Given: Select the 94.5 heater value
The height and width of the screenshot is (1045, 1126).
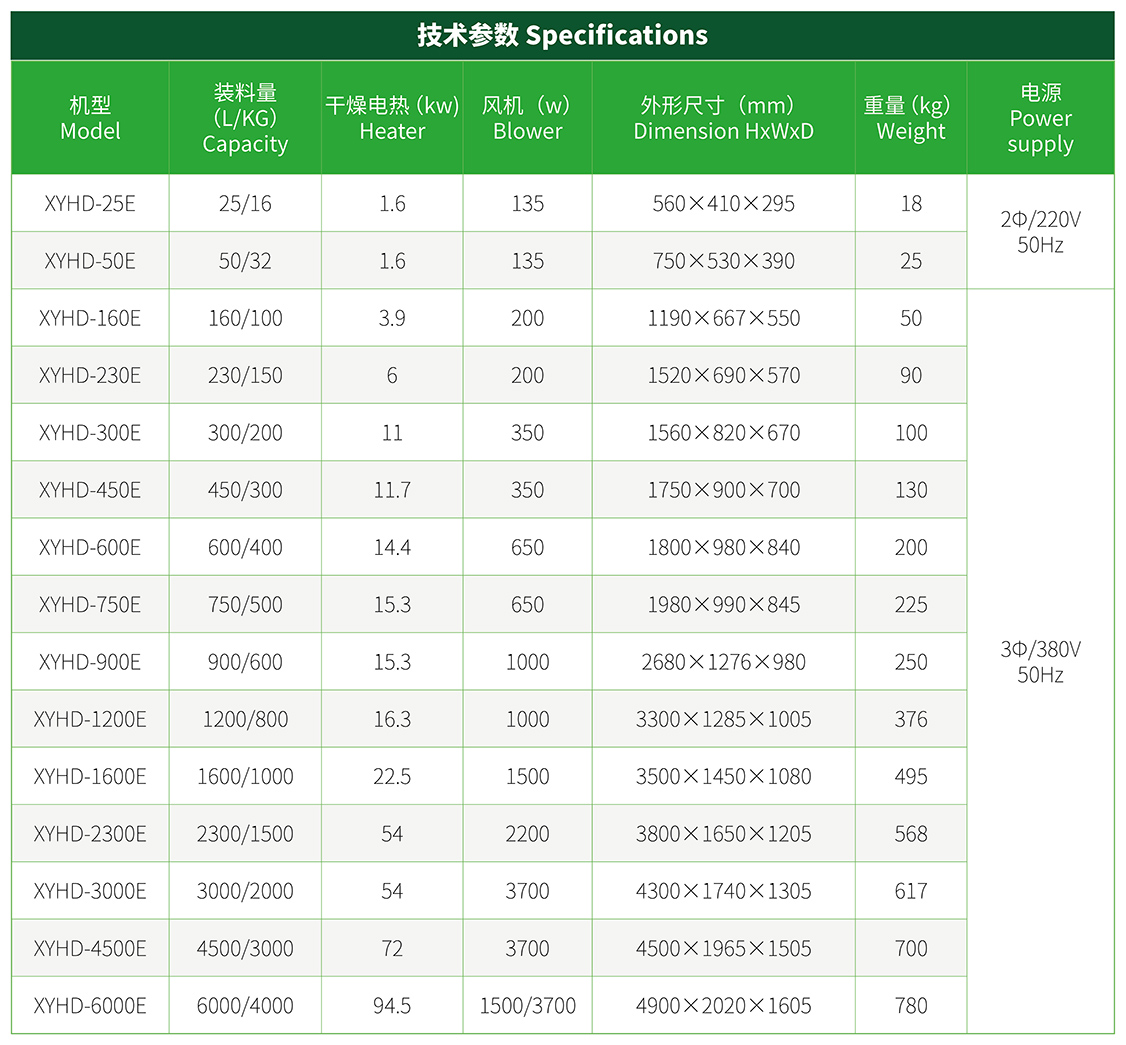Looking at the screenshot, I should (392, 1006).
